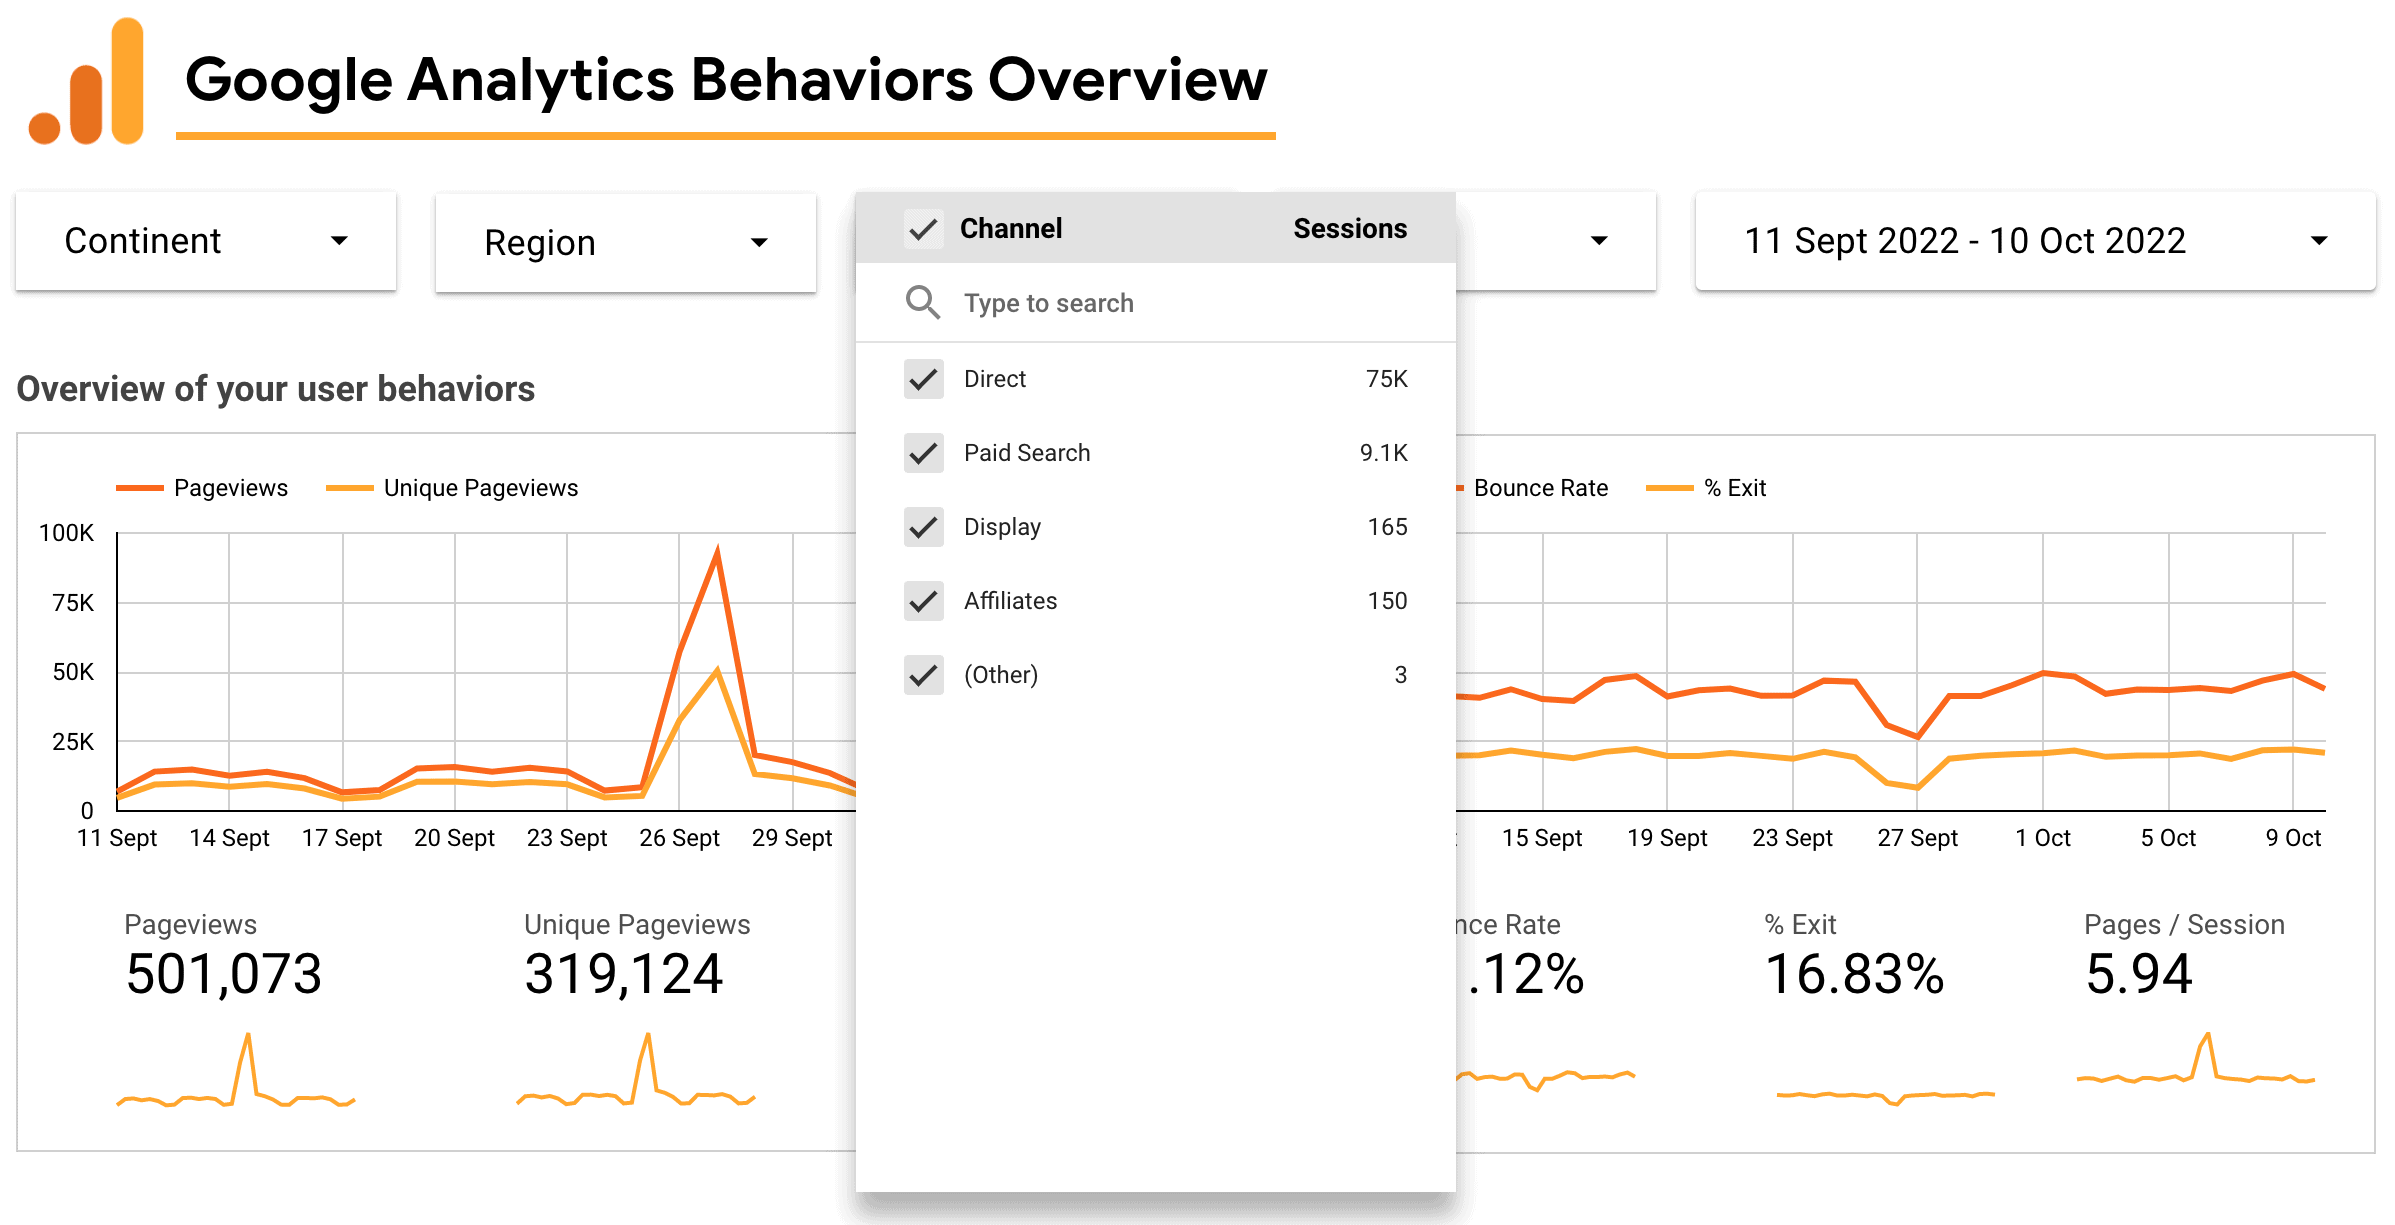The height and width of the screenshot is (1225, 2395).
Task: Select the Affiliates channel label
Action: click(1010, 601)
